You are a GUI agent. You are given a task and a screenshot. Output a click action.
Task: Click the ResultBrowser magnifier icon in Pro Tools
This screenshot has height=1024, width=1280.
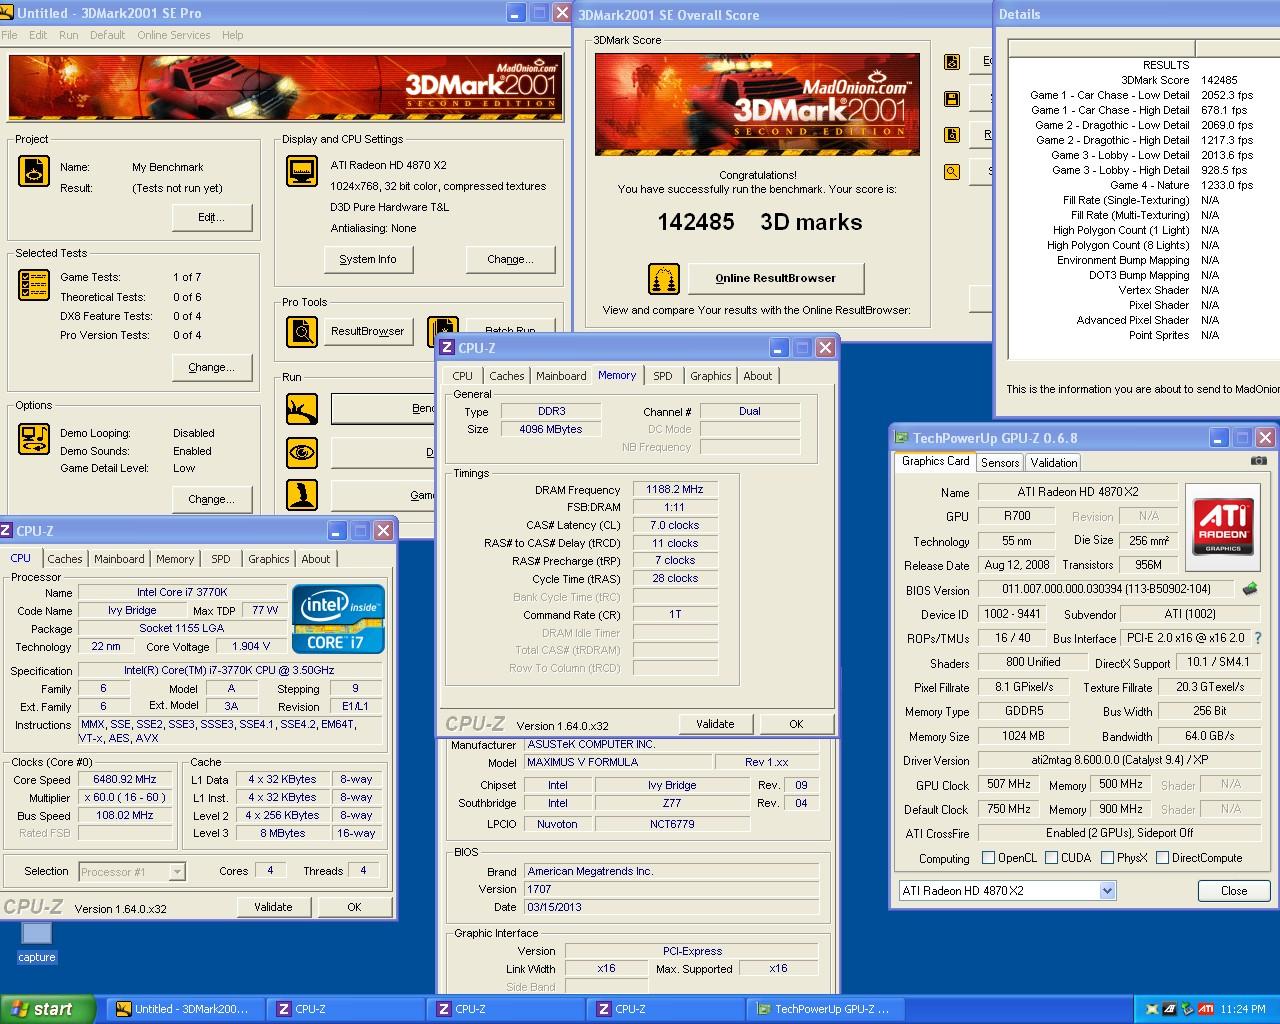tap(302, 331)
